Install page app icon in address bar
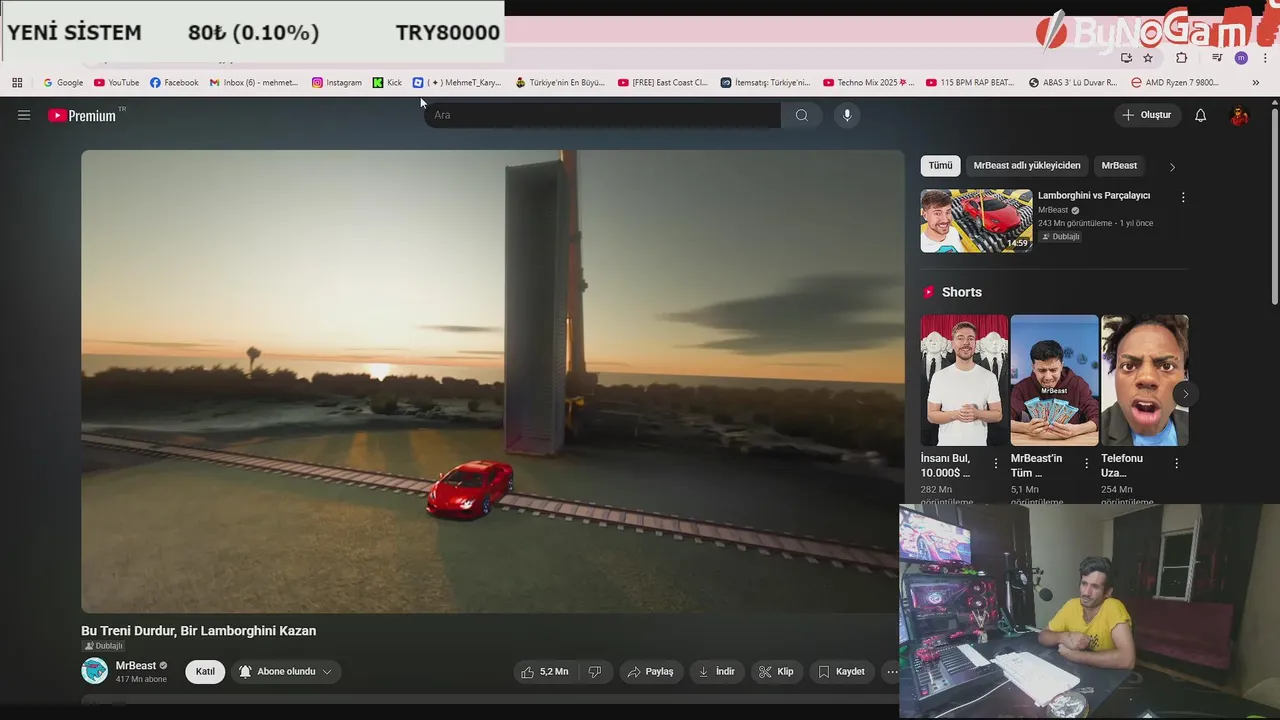 tap(1126, 58)
